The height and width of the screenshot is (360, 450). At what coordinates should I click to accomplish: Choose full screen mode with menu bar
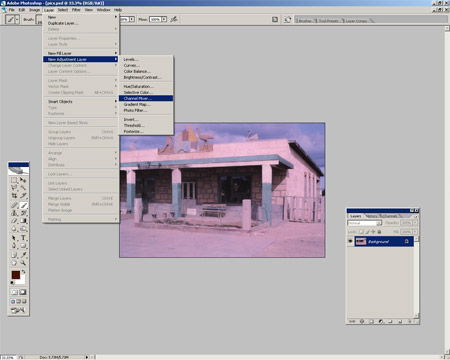(18, 301)
